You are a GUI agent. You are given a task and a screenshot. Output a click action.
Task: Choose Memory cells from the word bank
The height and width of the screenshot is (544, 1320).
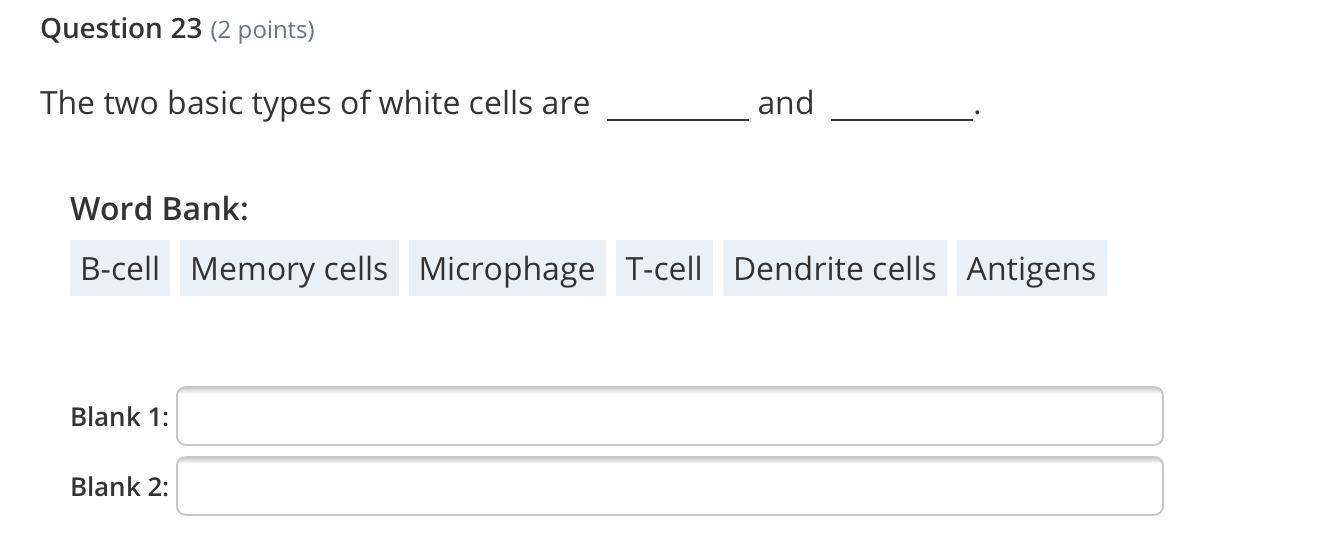pyautogui.click(x=289, y=268)
